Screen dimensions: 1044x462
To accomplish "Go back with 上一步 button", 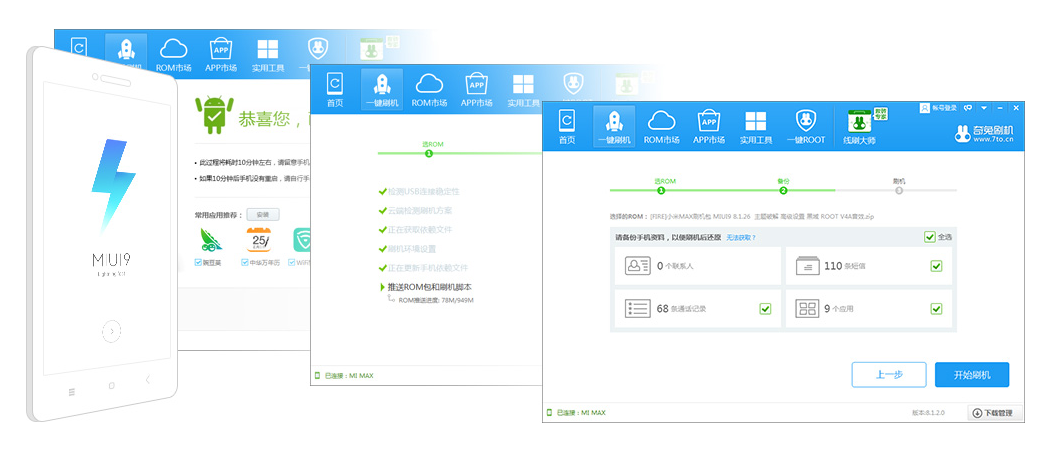I will pyautogui.click(x=889, y=375).
